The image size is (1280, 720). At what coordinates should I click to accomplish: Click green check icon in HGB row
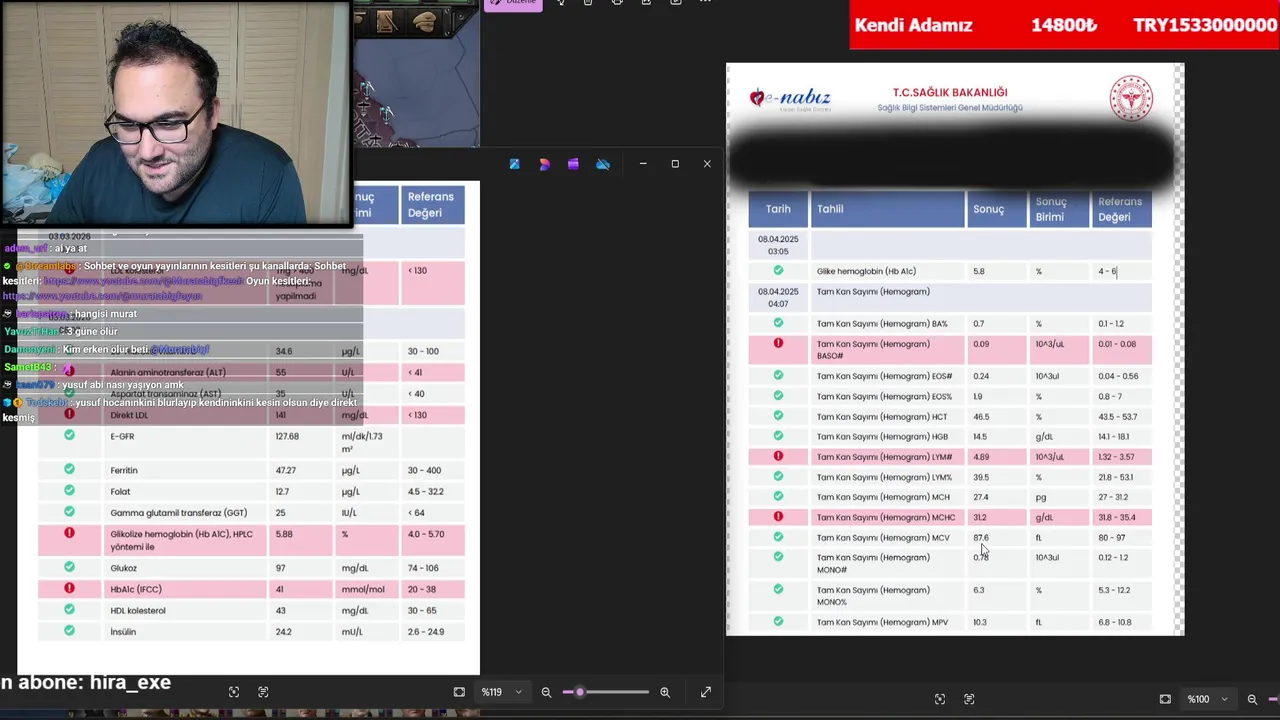pyautogui.click(x=778, y=436)
